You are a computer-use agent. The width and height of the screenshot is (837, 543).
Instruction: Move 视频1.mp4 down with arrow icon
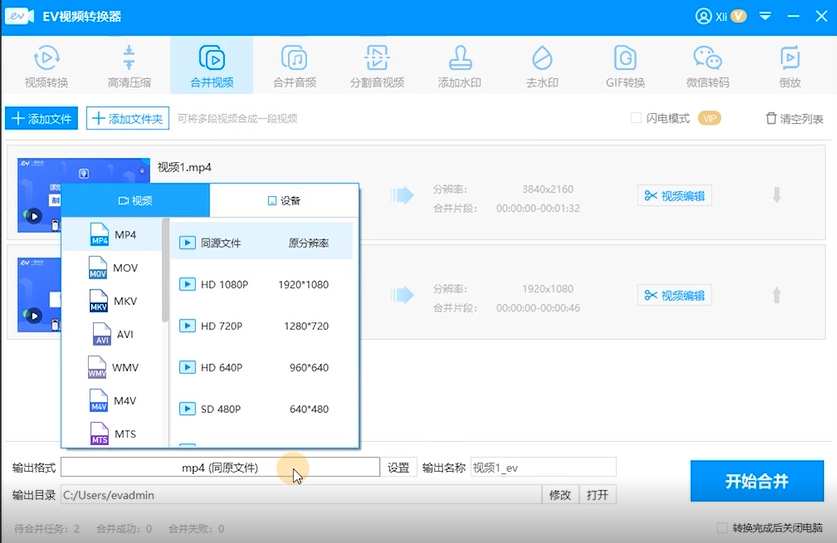(776, 195)
